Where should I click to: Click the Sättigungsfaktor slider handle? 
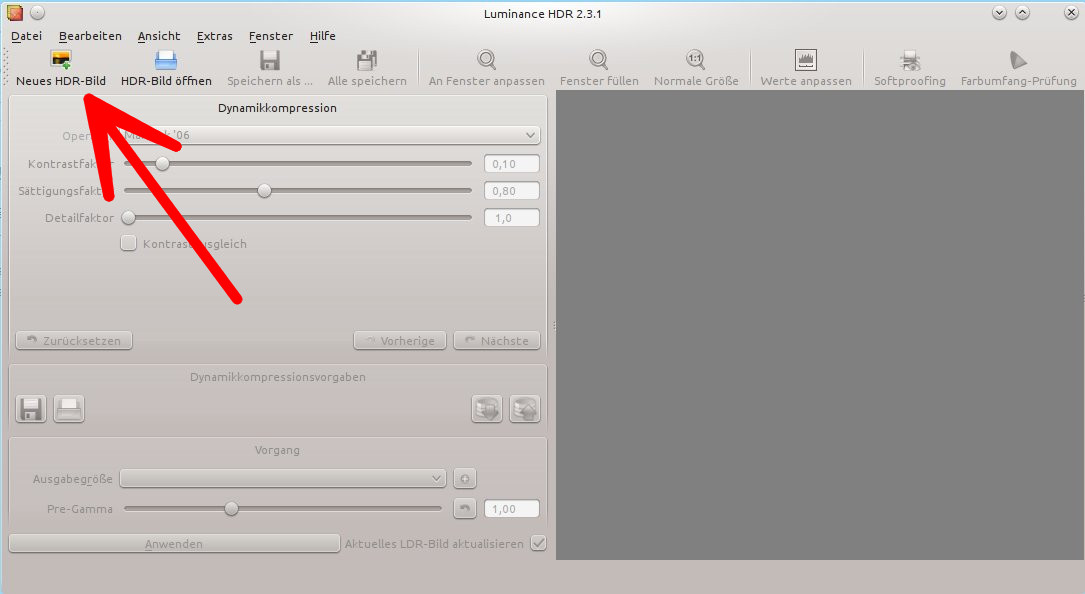(x=264, y=191)
